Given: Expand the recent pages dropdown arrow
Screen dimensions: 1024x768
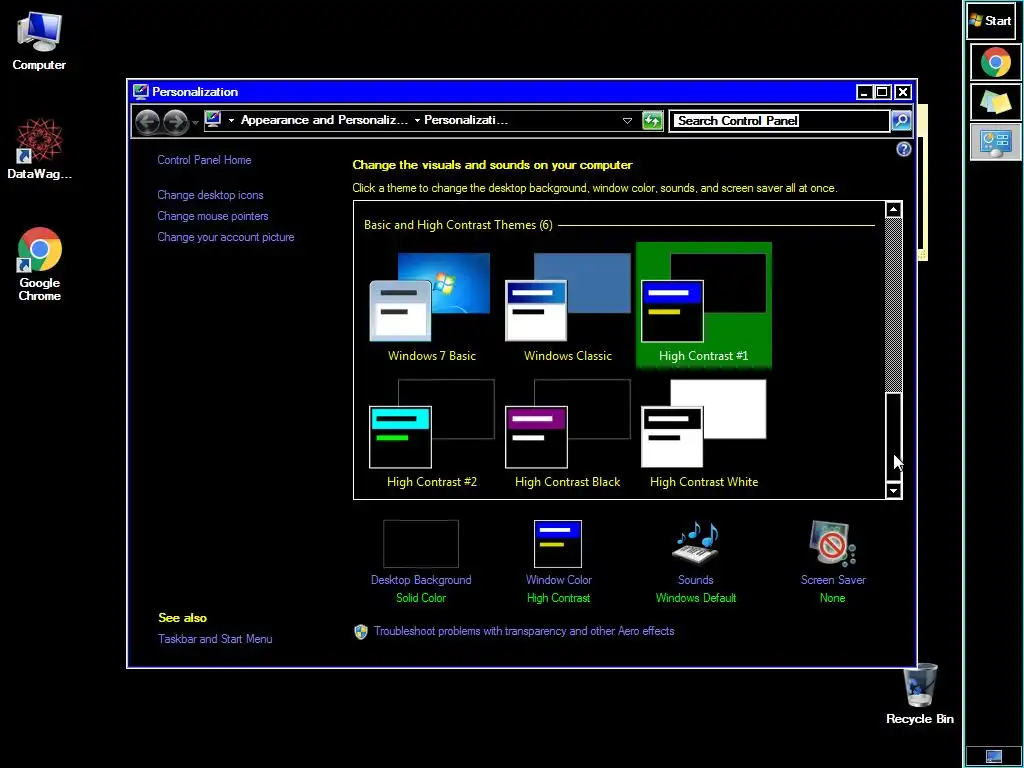Looking at the screenshot, I should (x=195, y=123).
